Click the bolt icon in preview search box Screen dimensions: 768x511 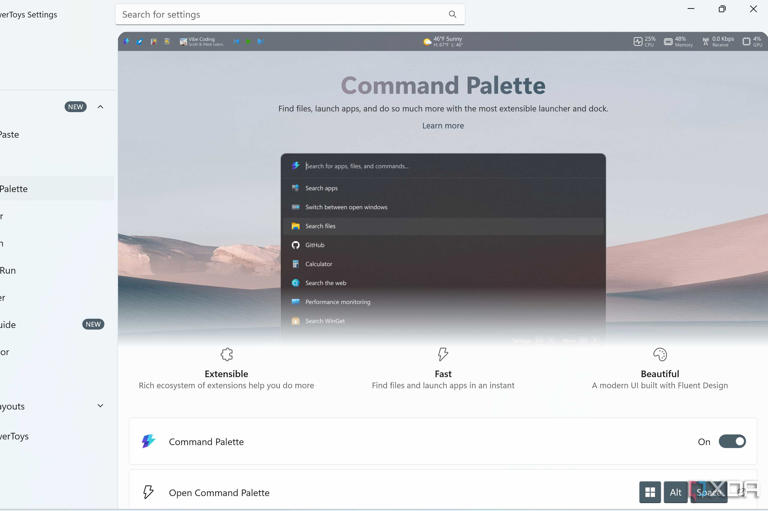[295, 166]
